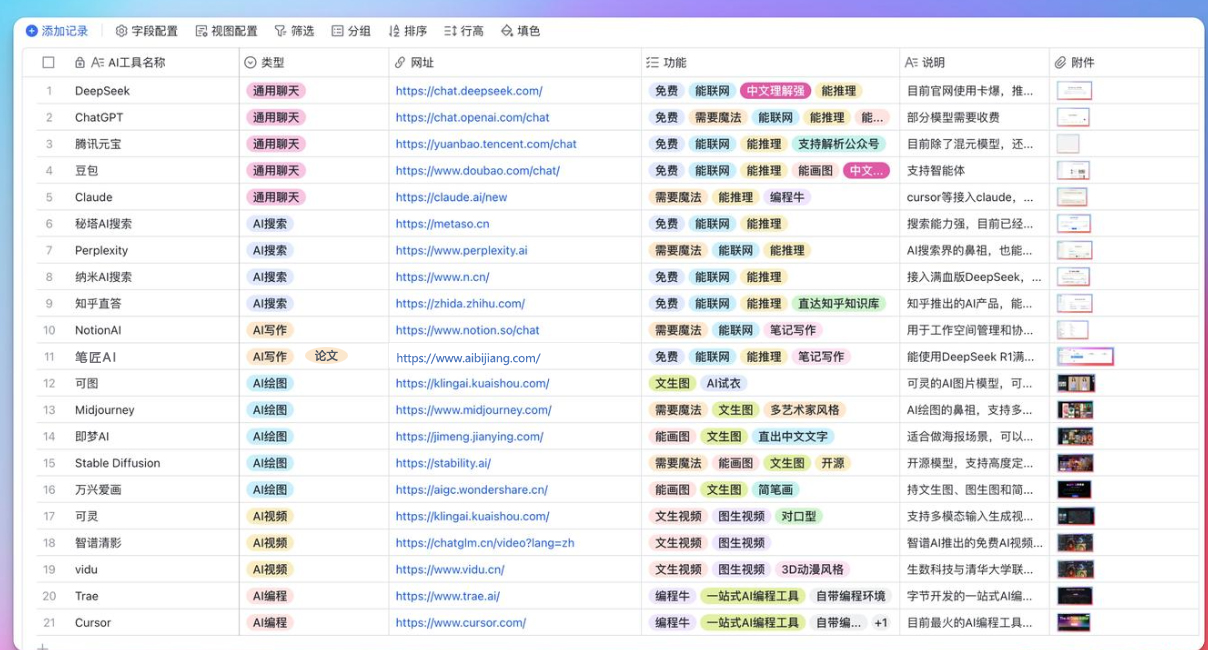Open the www.cursor.com link

(x=461, y=622)
